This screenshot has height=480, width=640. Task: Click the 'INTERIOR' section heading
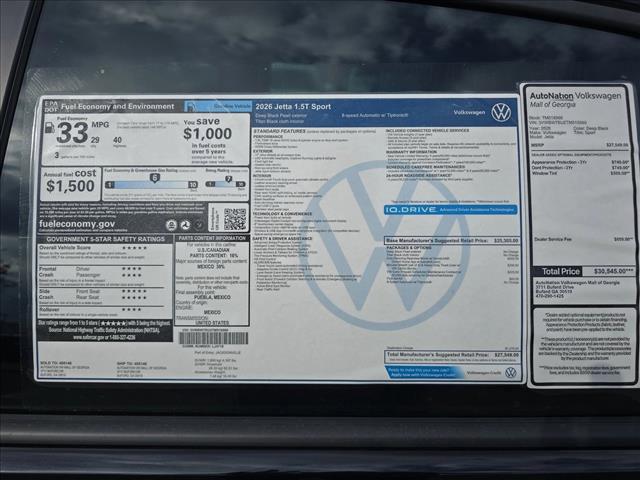pyautogui.click(x=262, y=176)
